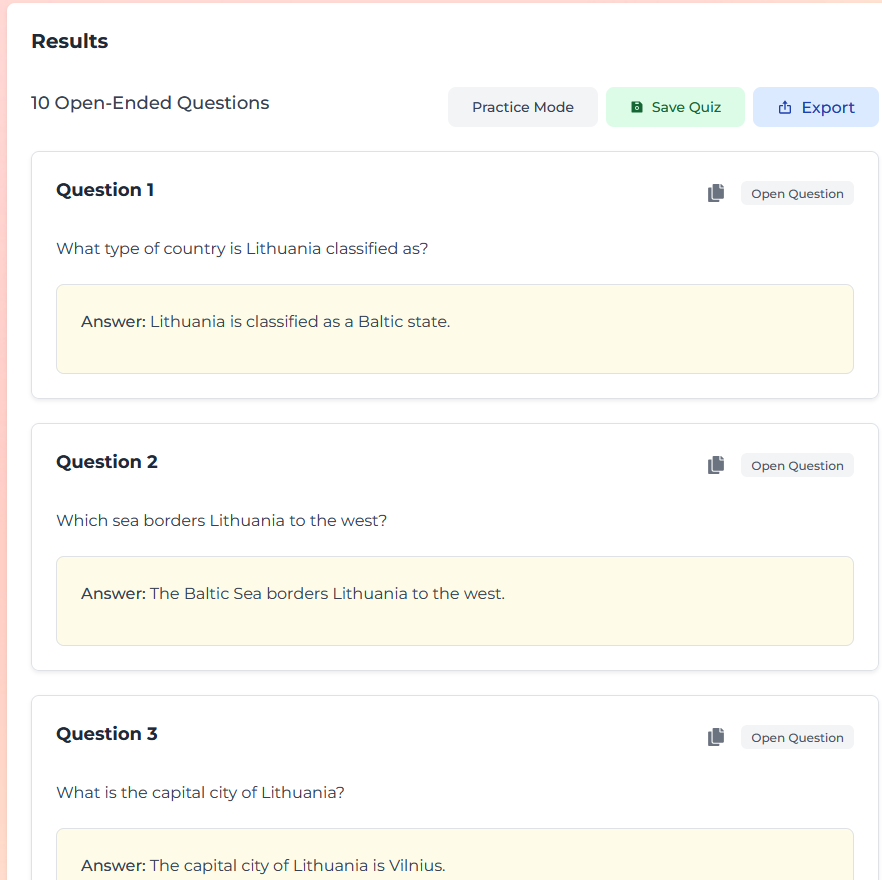The image size is (882, 880).
Task: Click the Question 3 heading
Action: point(107,734)
